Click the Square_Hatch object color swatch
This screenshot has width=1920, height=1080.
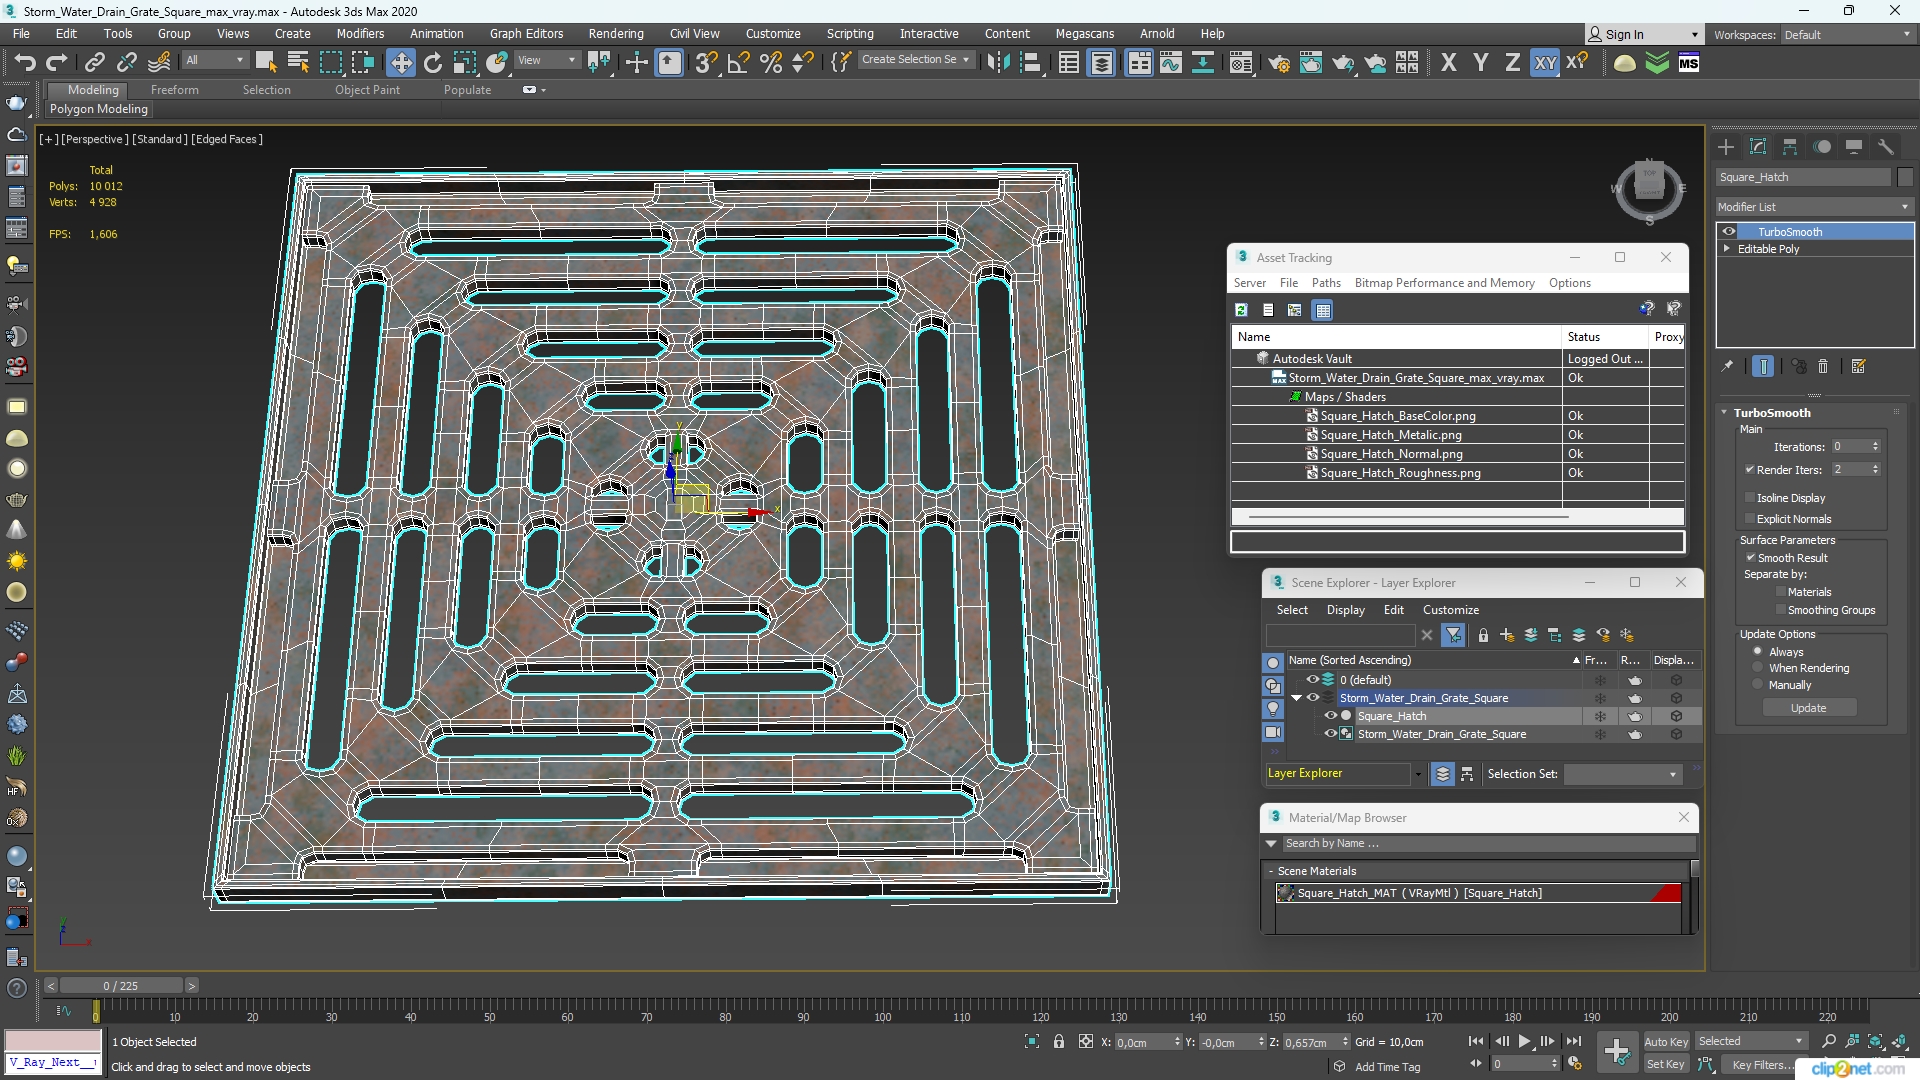pyautogui.click(x=1905, y=177)
